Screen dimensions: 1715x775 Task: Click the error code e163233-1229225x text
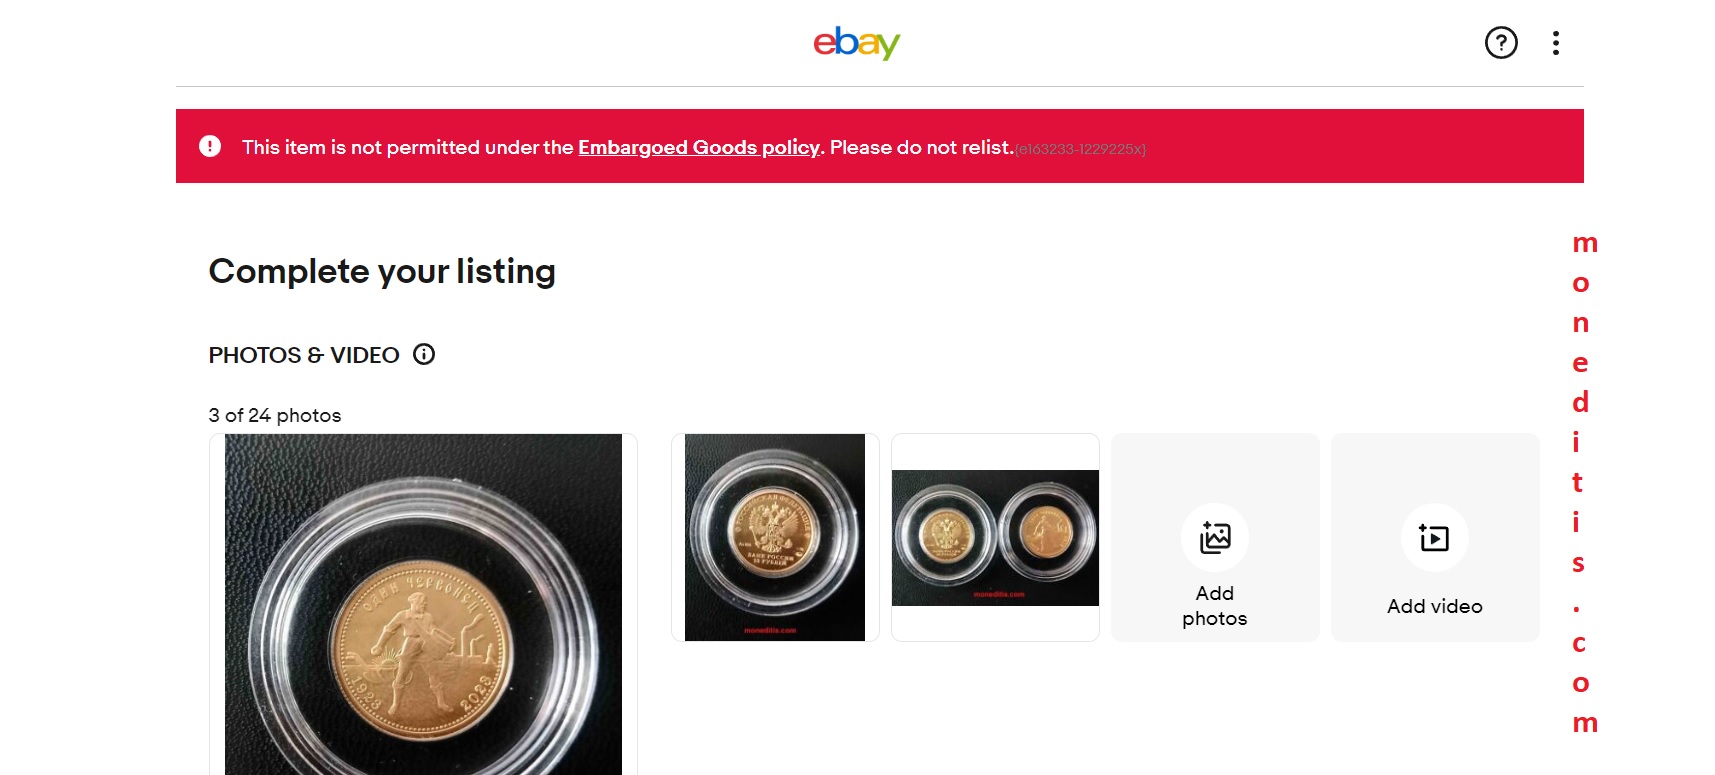pos(1081,148)
